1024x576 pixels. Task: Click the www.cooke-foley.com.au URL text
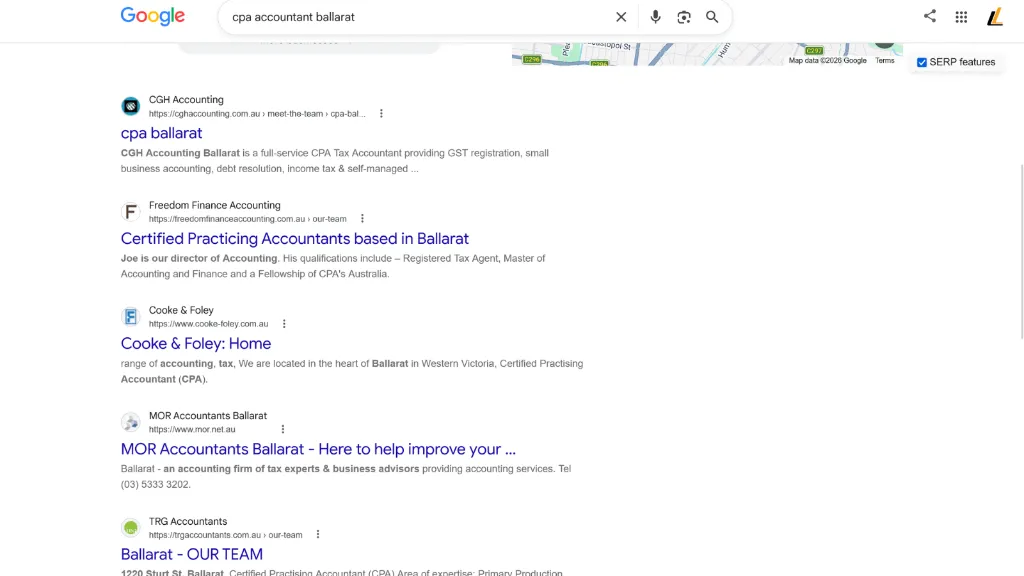208,324
